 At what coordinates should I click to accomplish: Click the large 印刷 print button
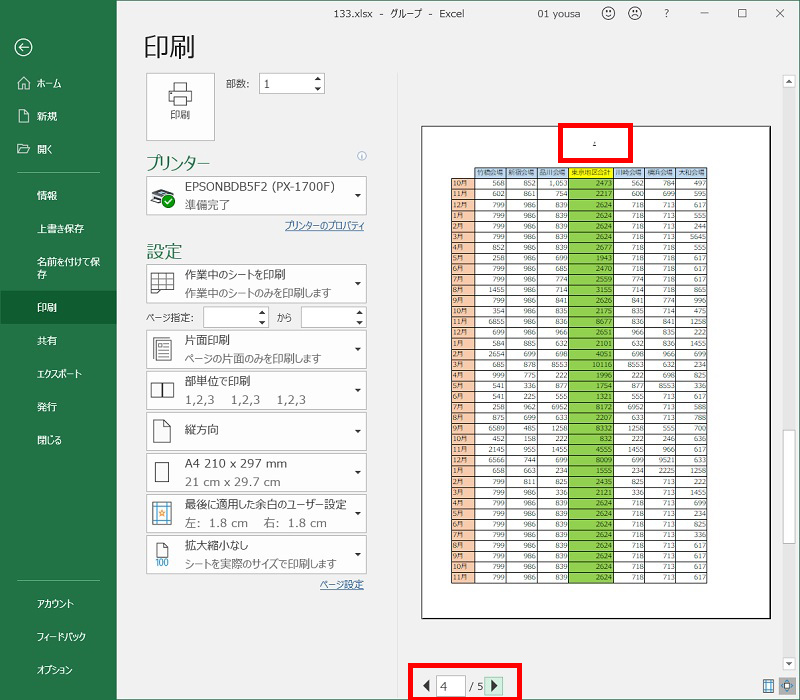[x=180, y=107]
